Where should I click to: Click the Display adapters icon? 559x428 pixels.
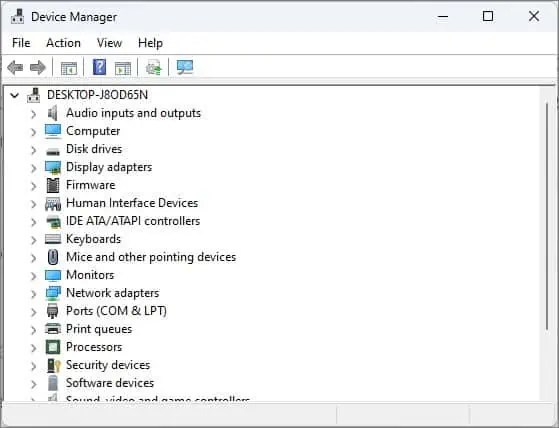[x=53, y=167]
